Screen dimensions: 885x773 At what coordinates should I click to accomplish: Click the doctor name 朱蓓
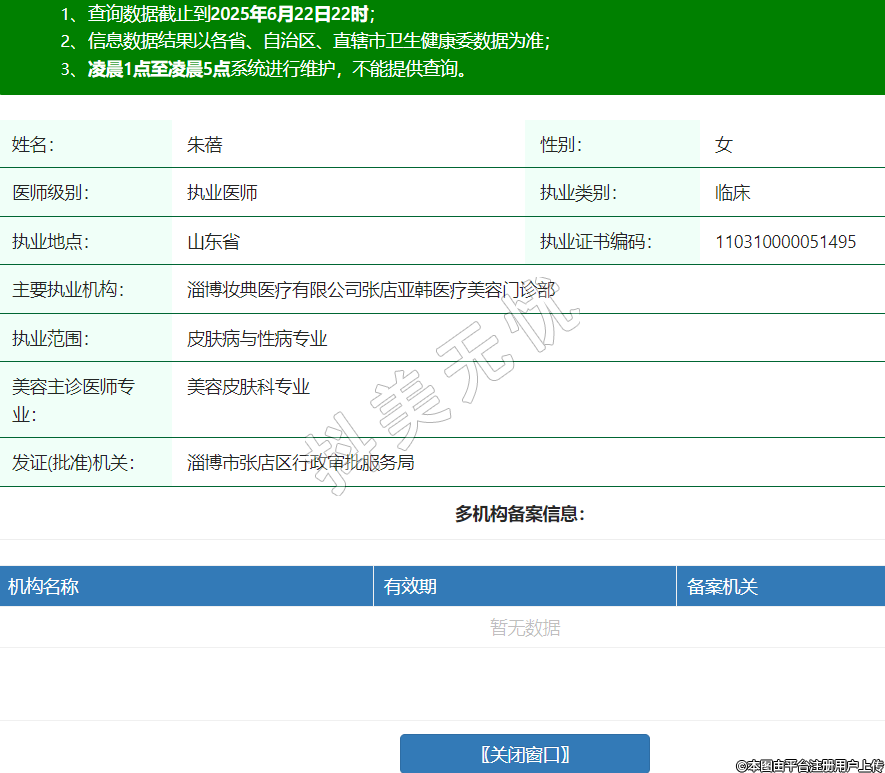click(x=204, y=145)
